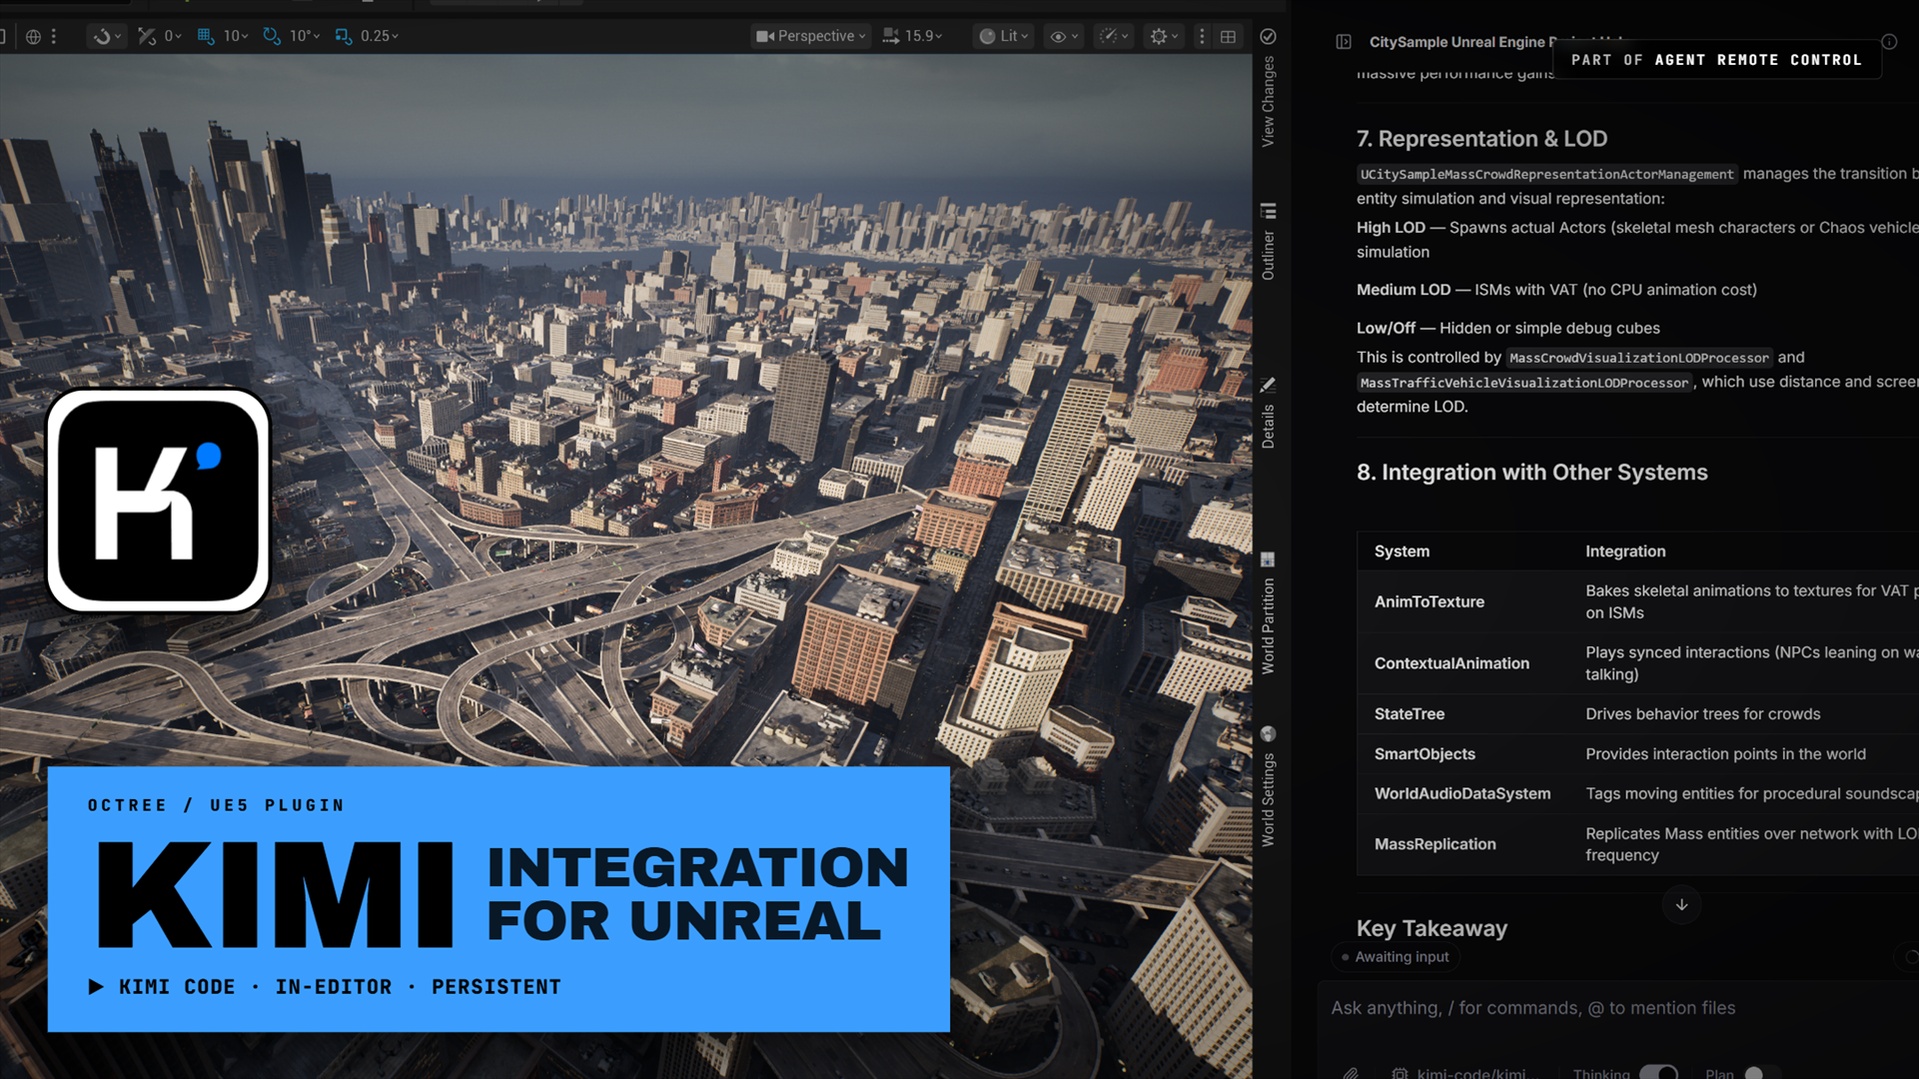
Task: Open the viewport layout grid icon
Action: pyautogui.click(x=1228, y=36)
